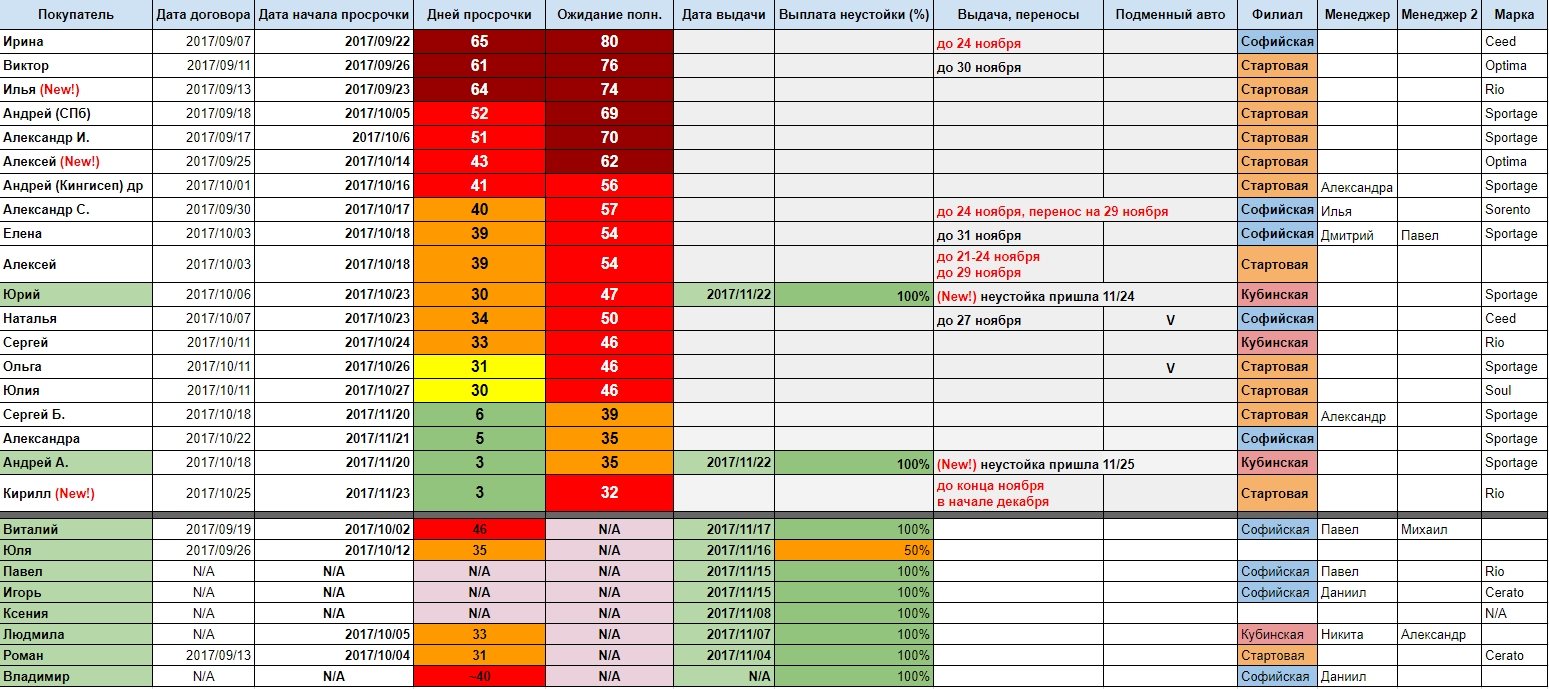Select the issue date 2017/11/17
Viewport: 1549px width, 689px height.
[724, 530]
